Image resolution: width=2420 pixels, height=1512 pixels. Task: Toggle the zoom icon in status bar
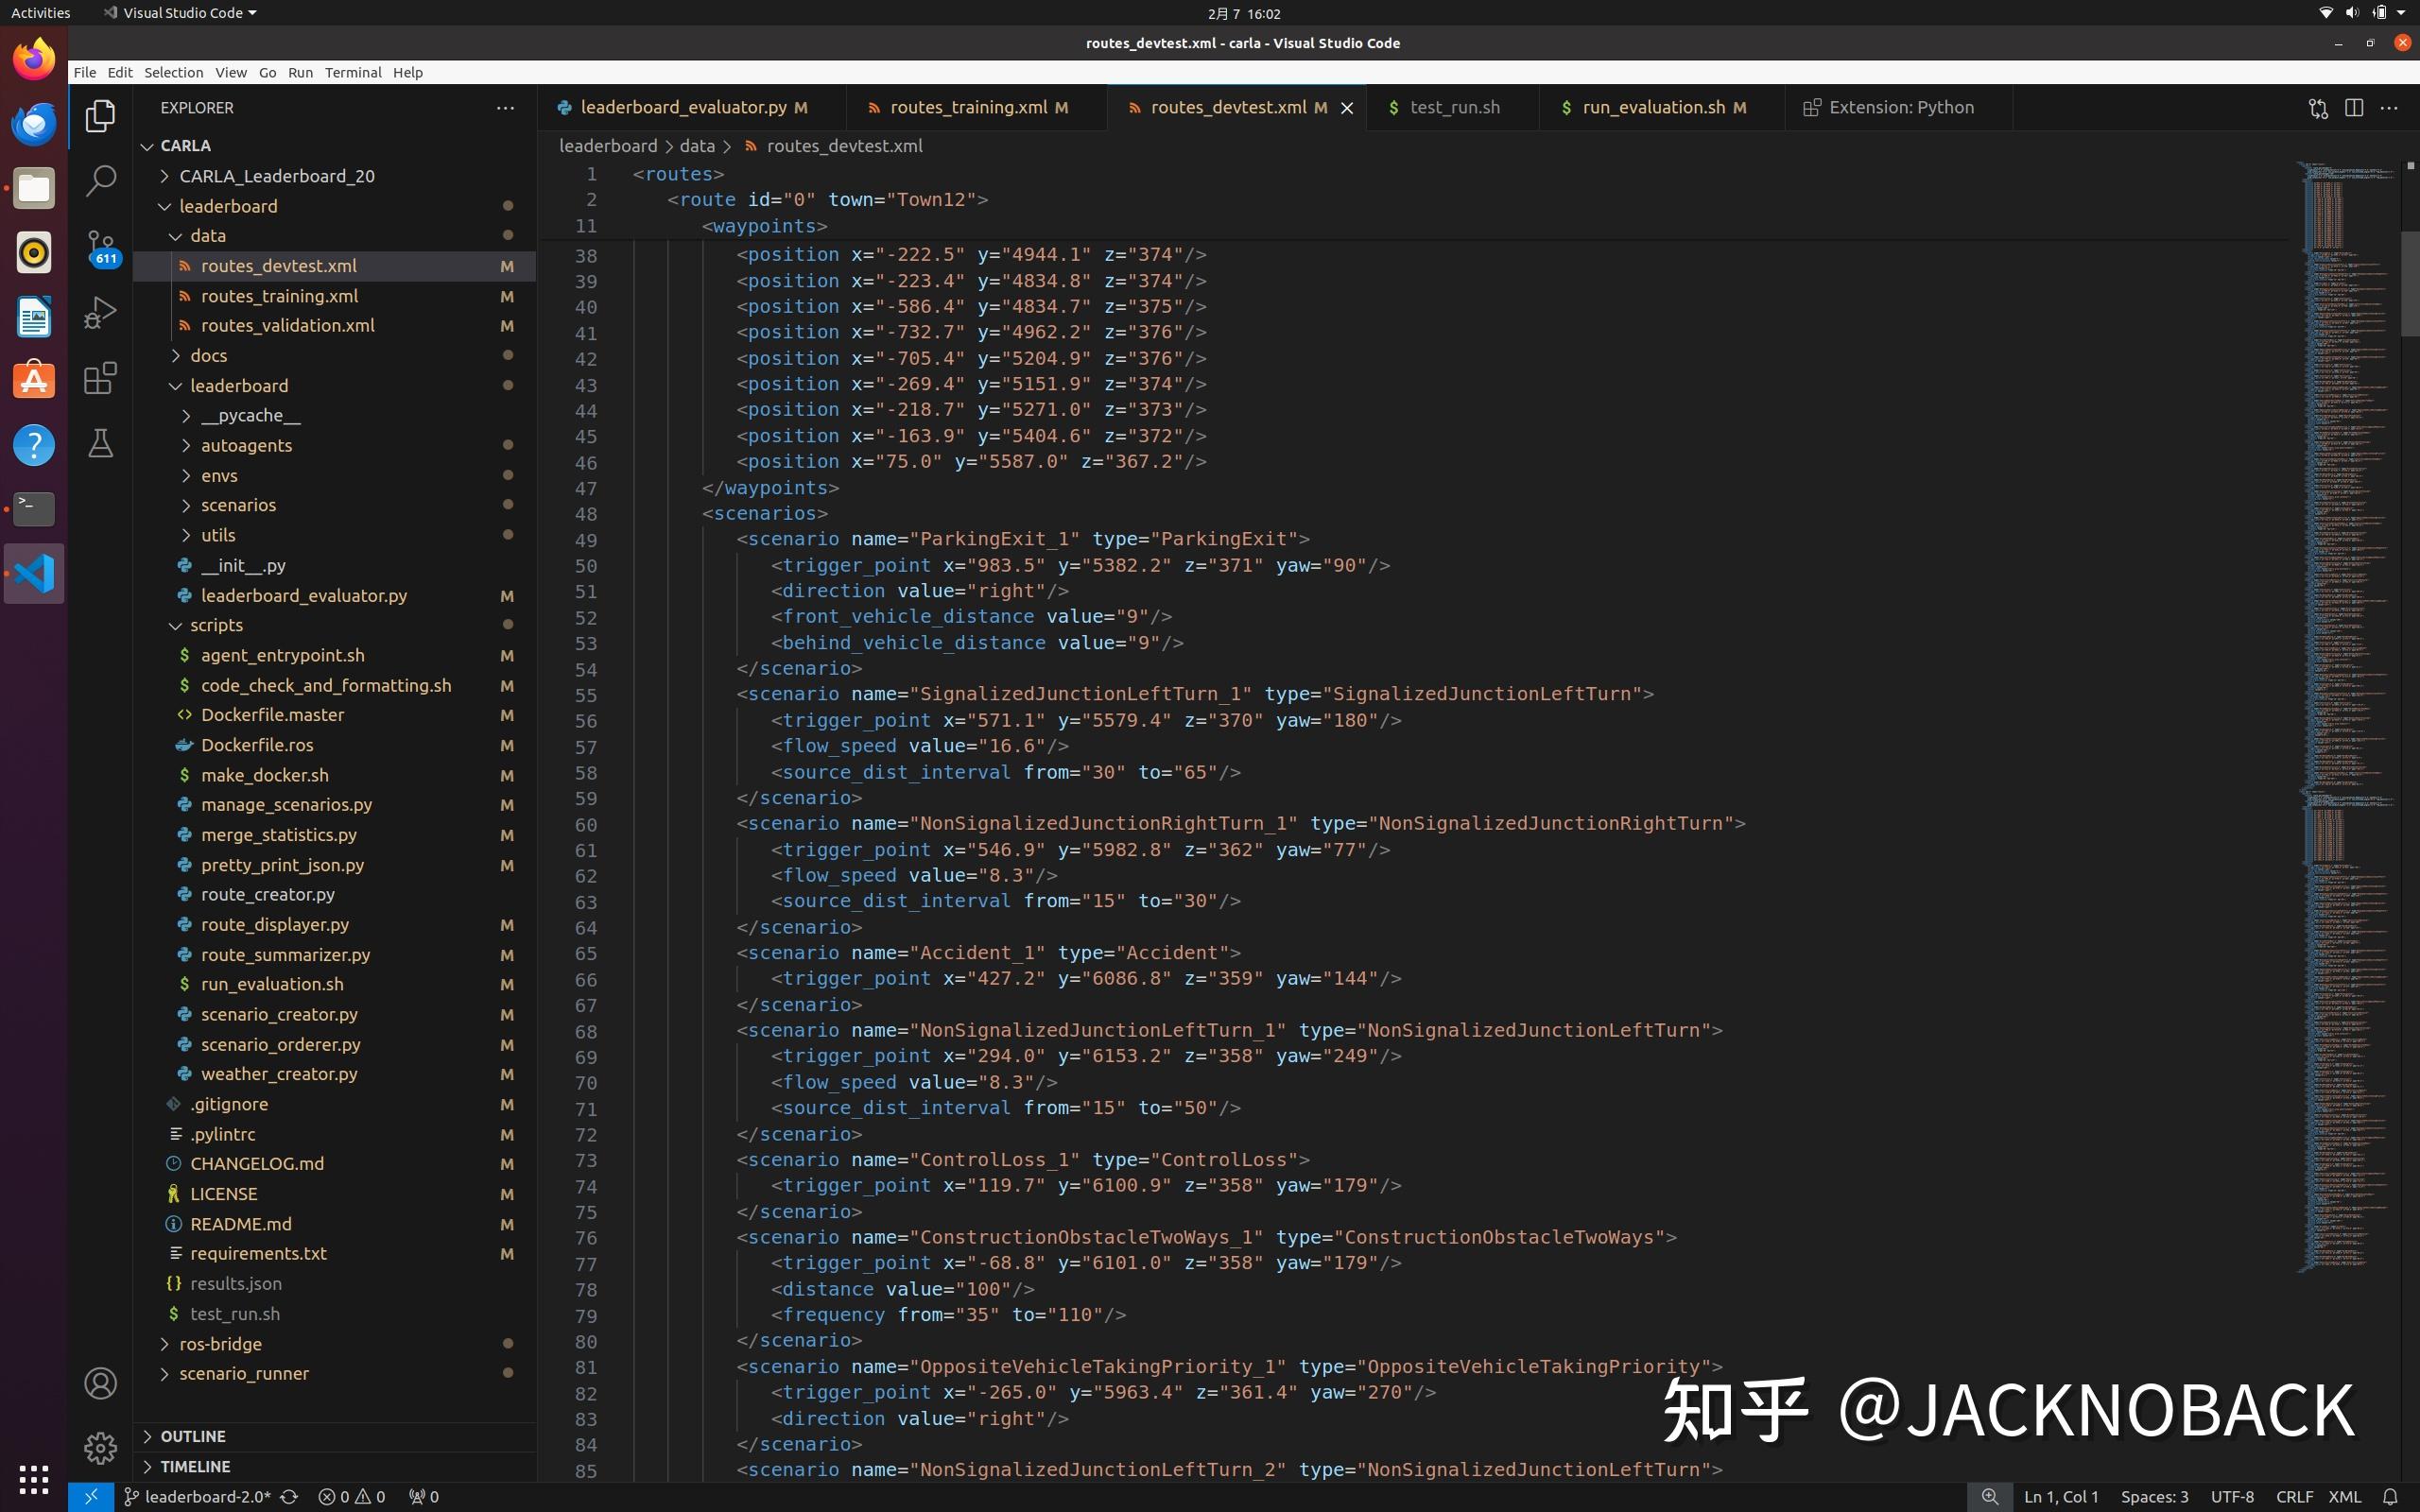(1990, 1497)
